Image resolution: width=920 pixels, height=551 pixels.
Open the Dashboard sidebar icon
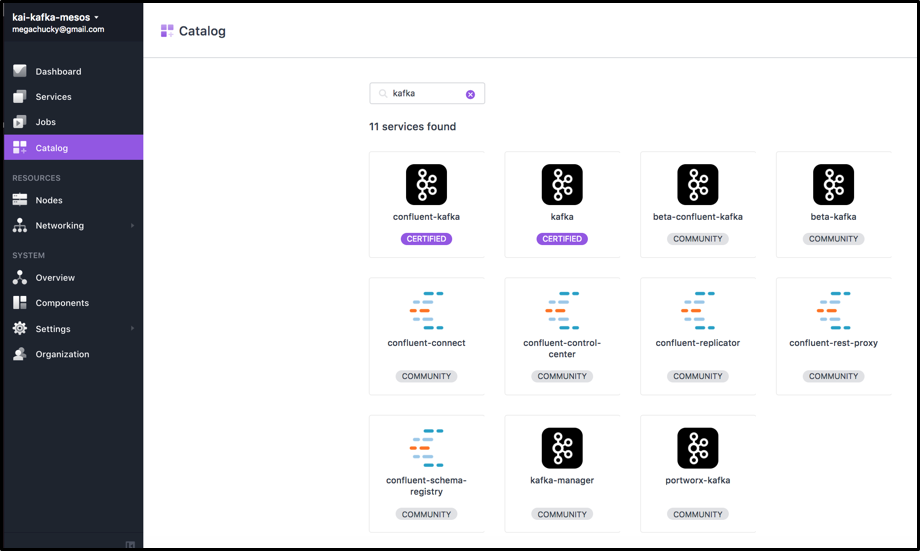(x=20, y=71)
